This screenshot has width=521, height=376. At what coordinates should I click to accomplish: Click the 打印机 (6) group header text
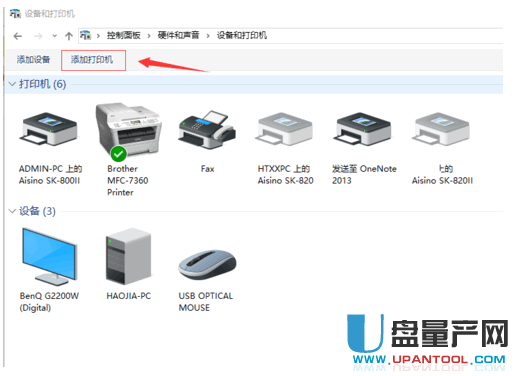click(x=42, y=84)
